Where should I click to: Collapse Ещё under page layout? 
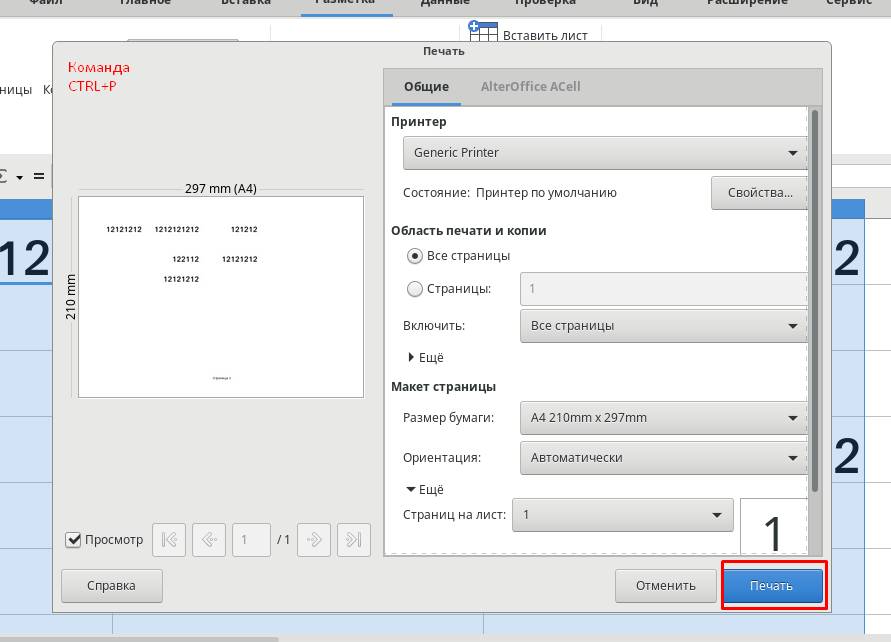[424, 490]
